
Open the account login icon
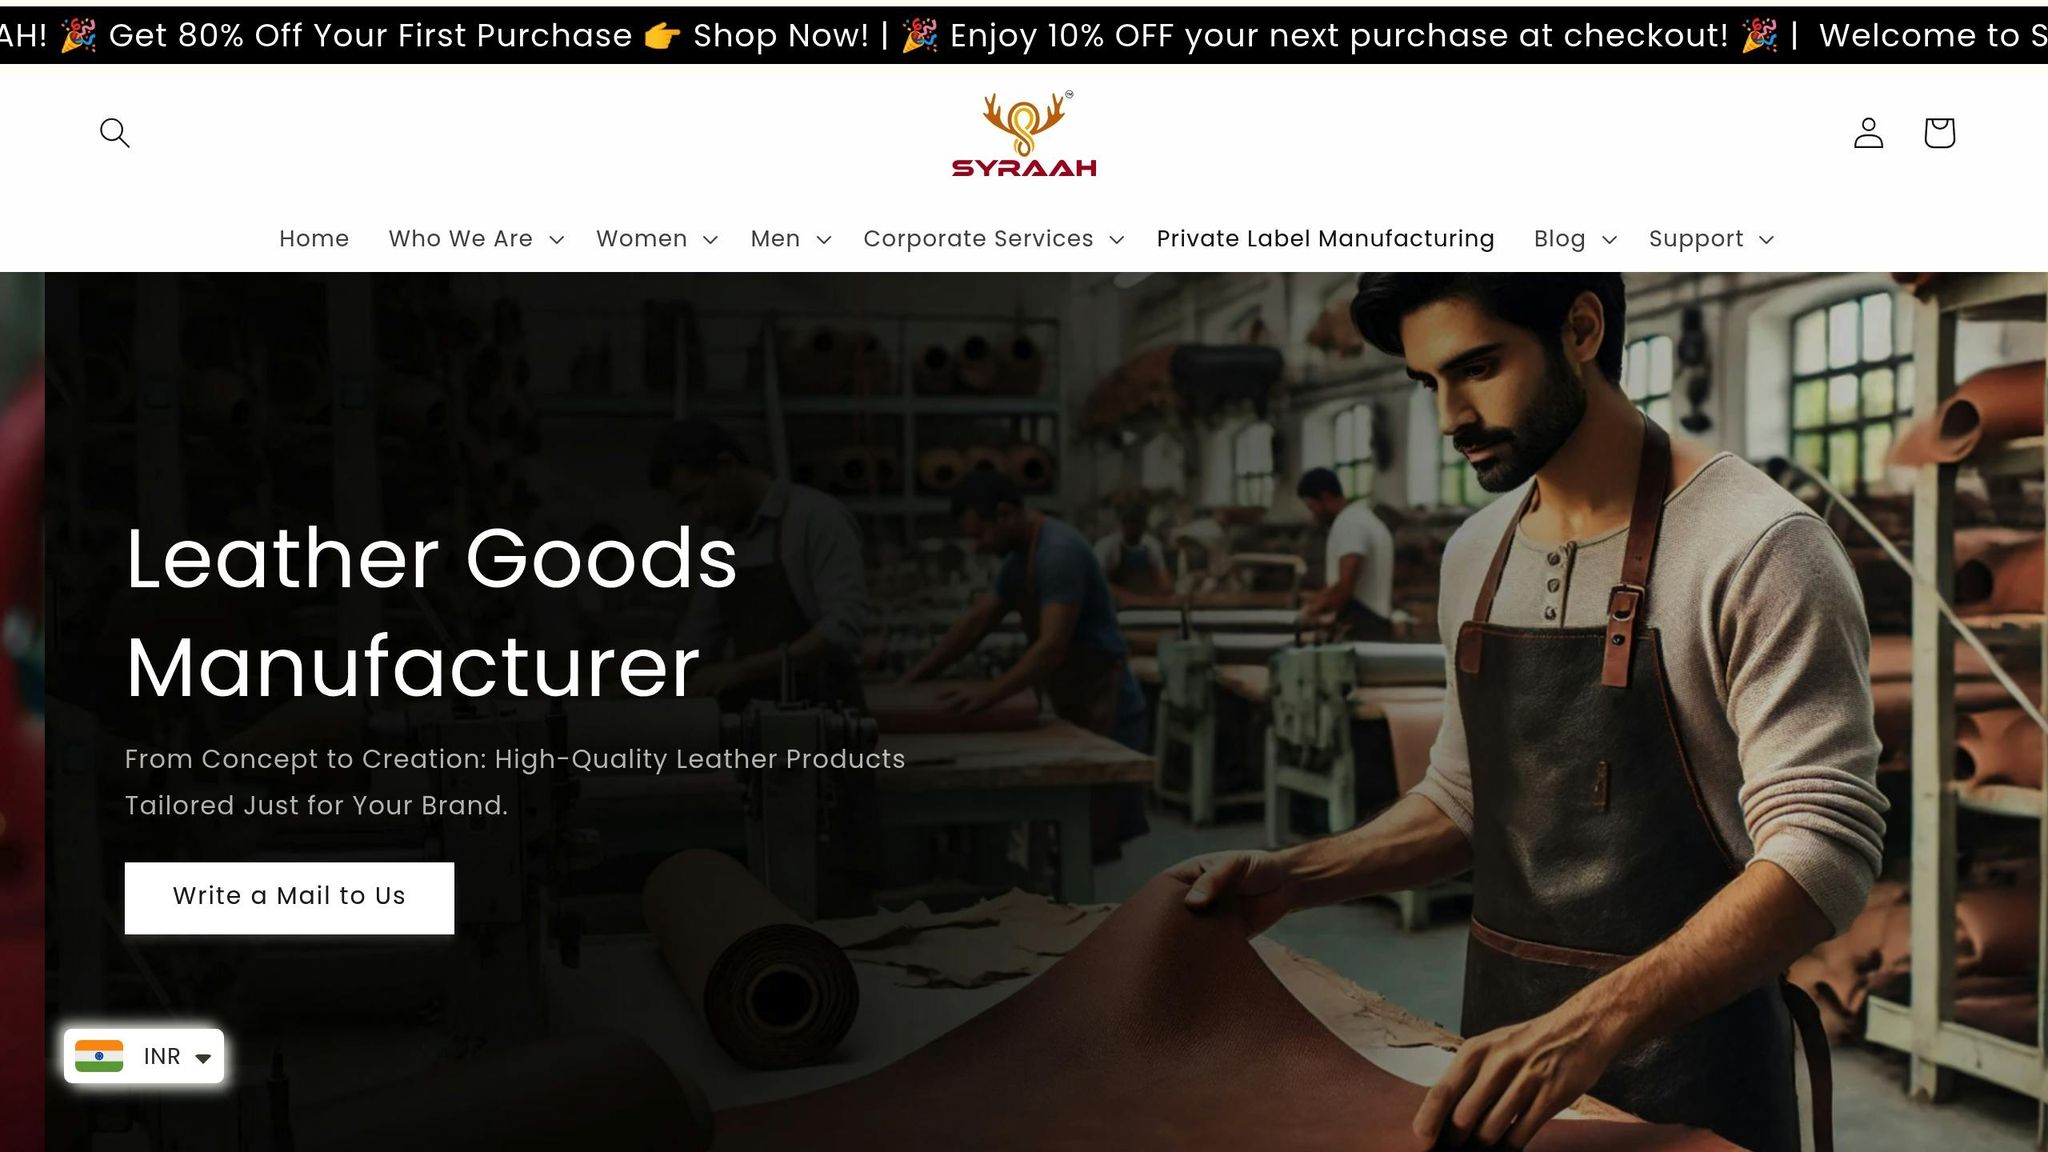click(x=1868, y=132)
